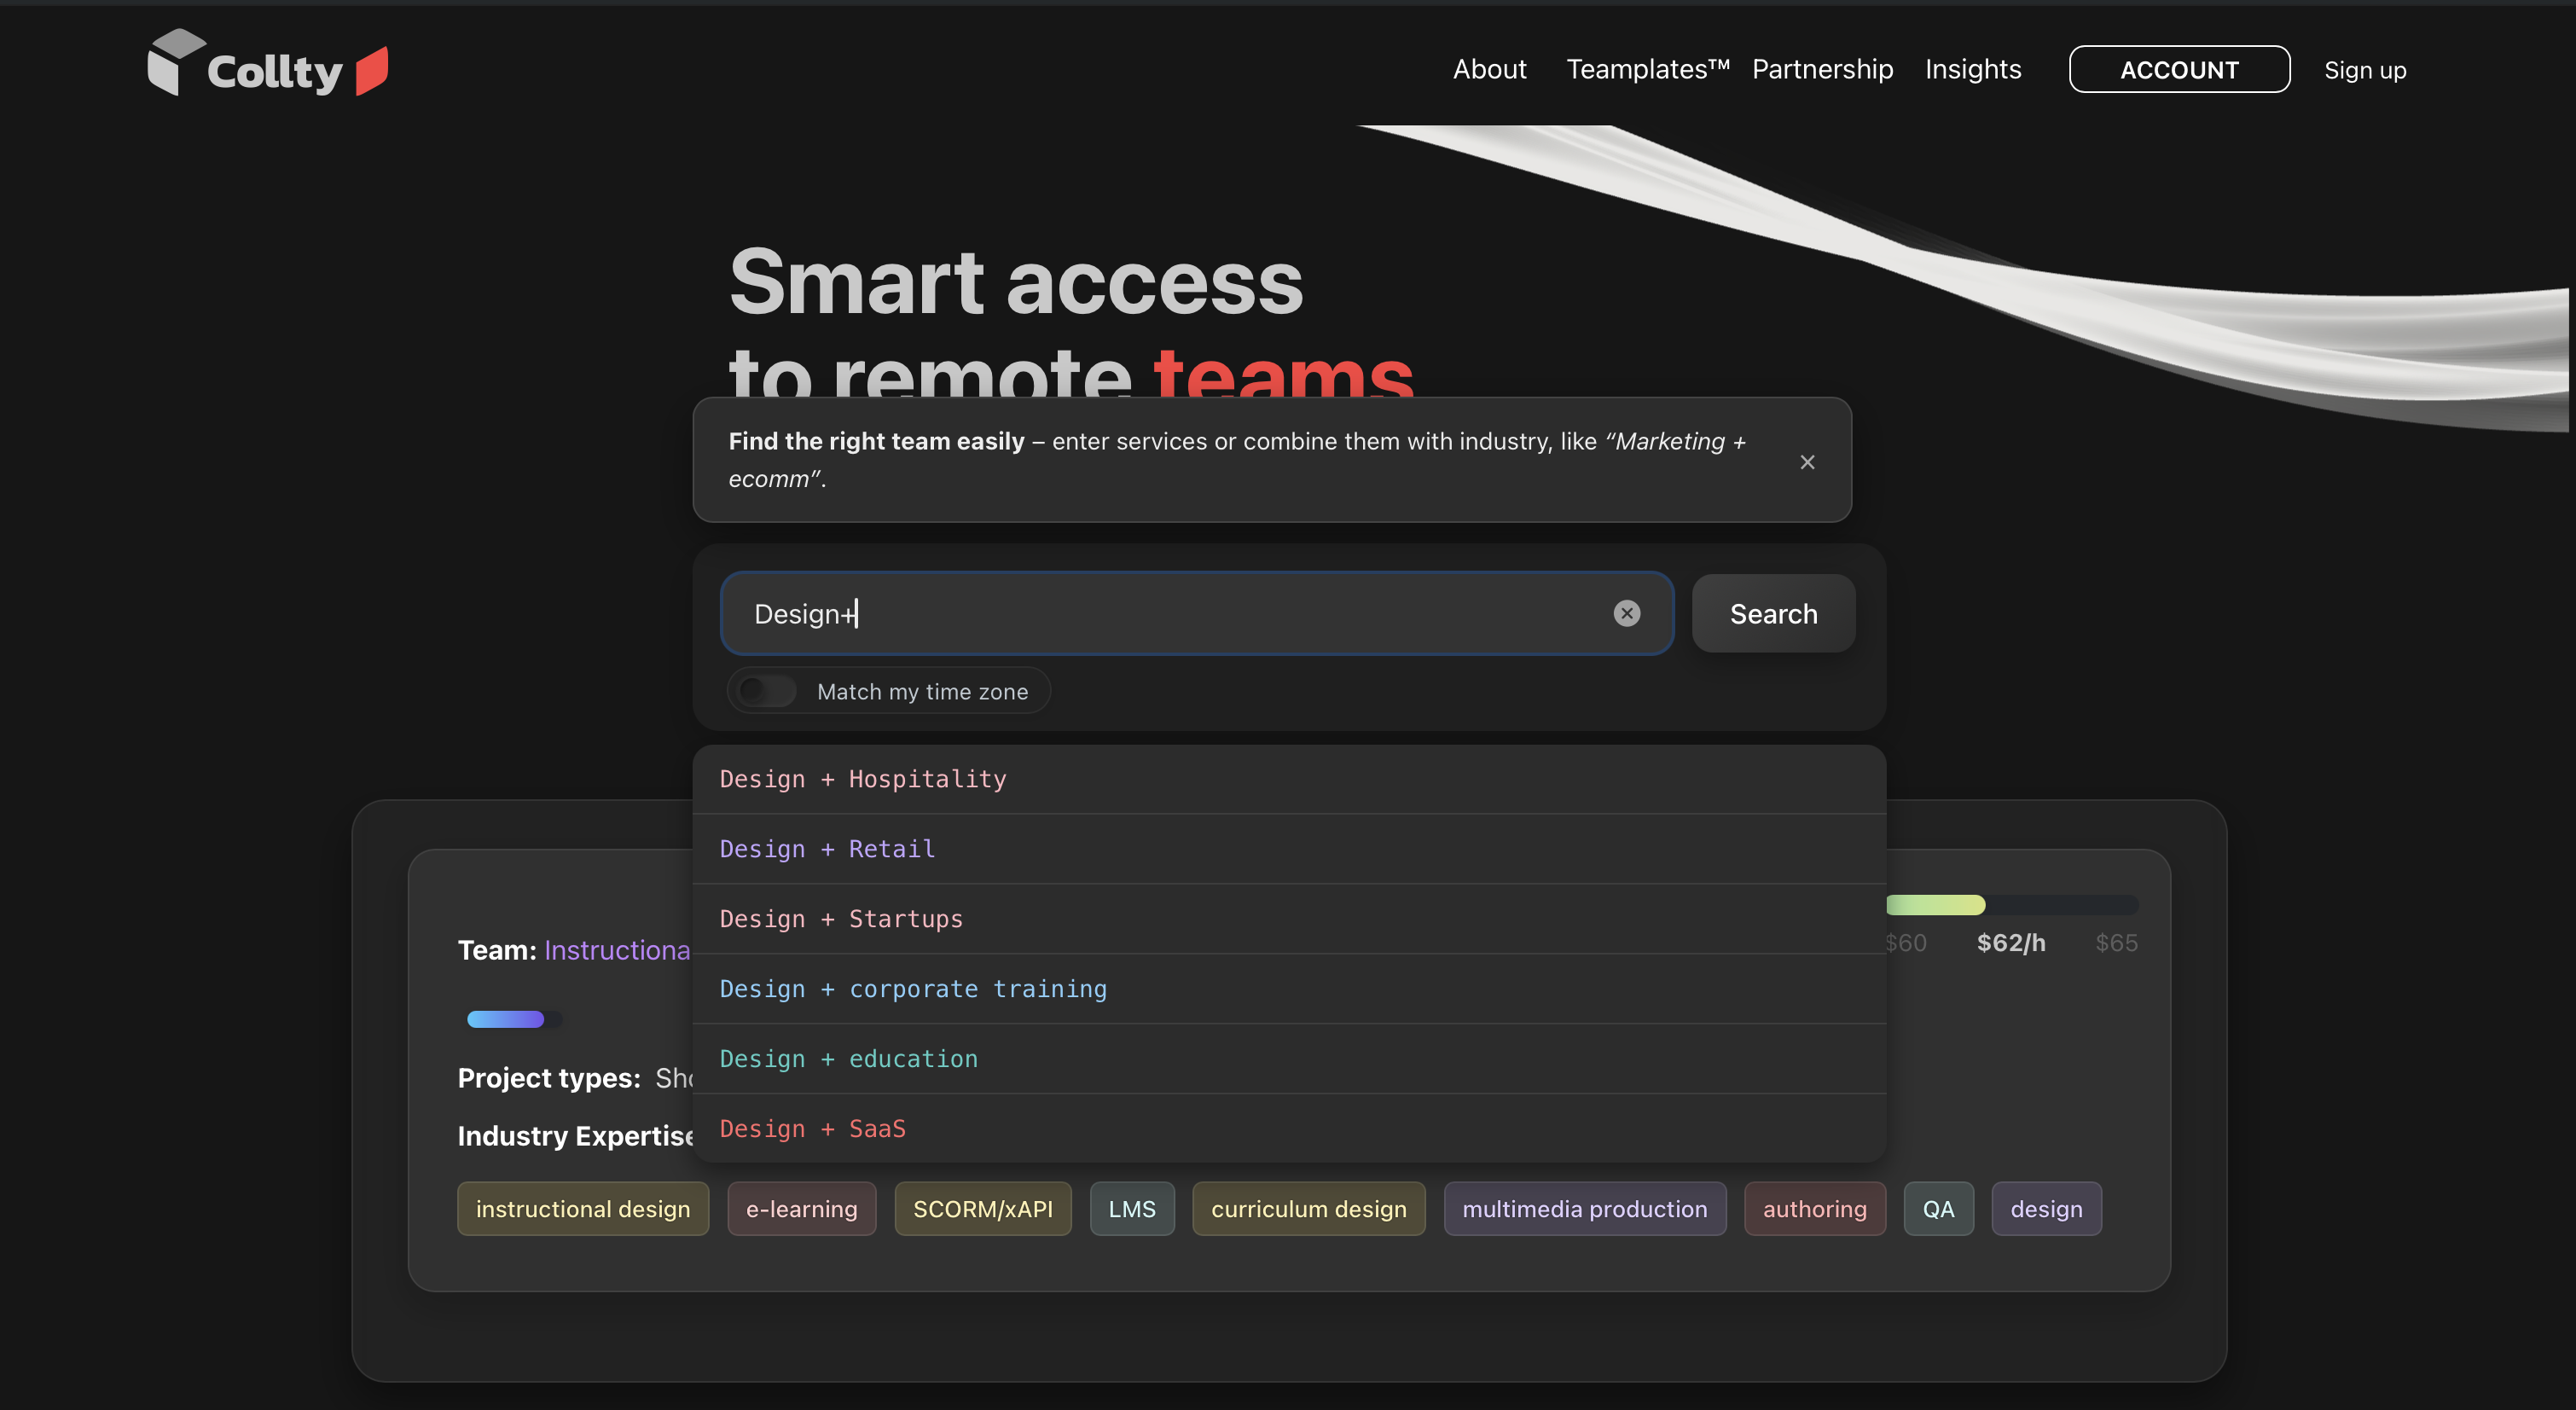2576x1410 pixels.
Task: Pick Design + SaaS suggestion
Action: click(812, 1129)
